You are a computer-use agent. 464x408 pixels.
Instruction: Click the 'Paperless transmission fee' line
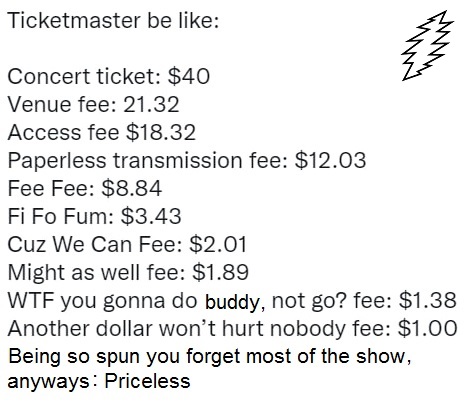187,161
